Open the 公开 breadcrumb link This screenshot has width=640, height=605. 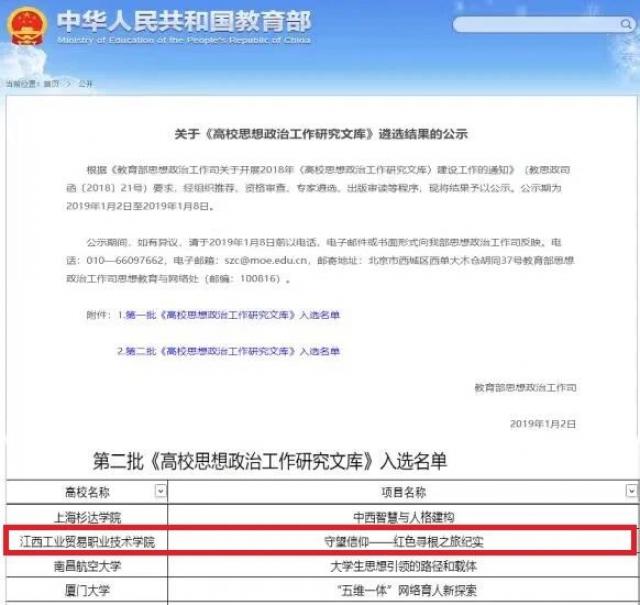pyautogui.click(x=85, y=84)
